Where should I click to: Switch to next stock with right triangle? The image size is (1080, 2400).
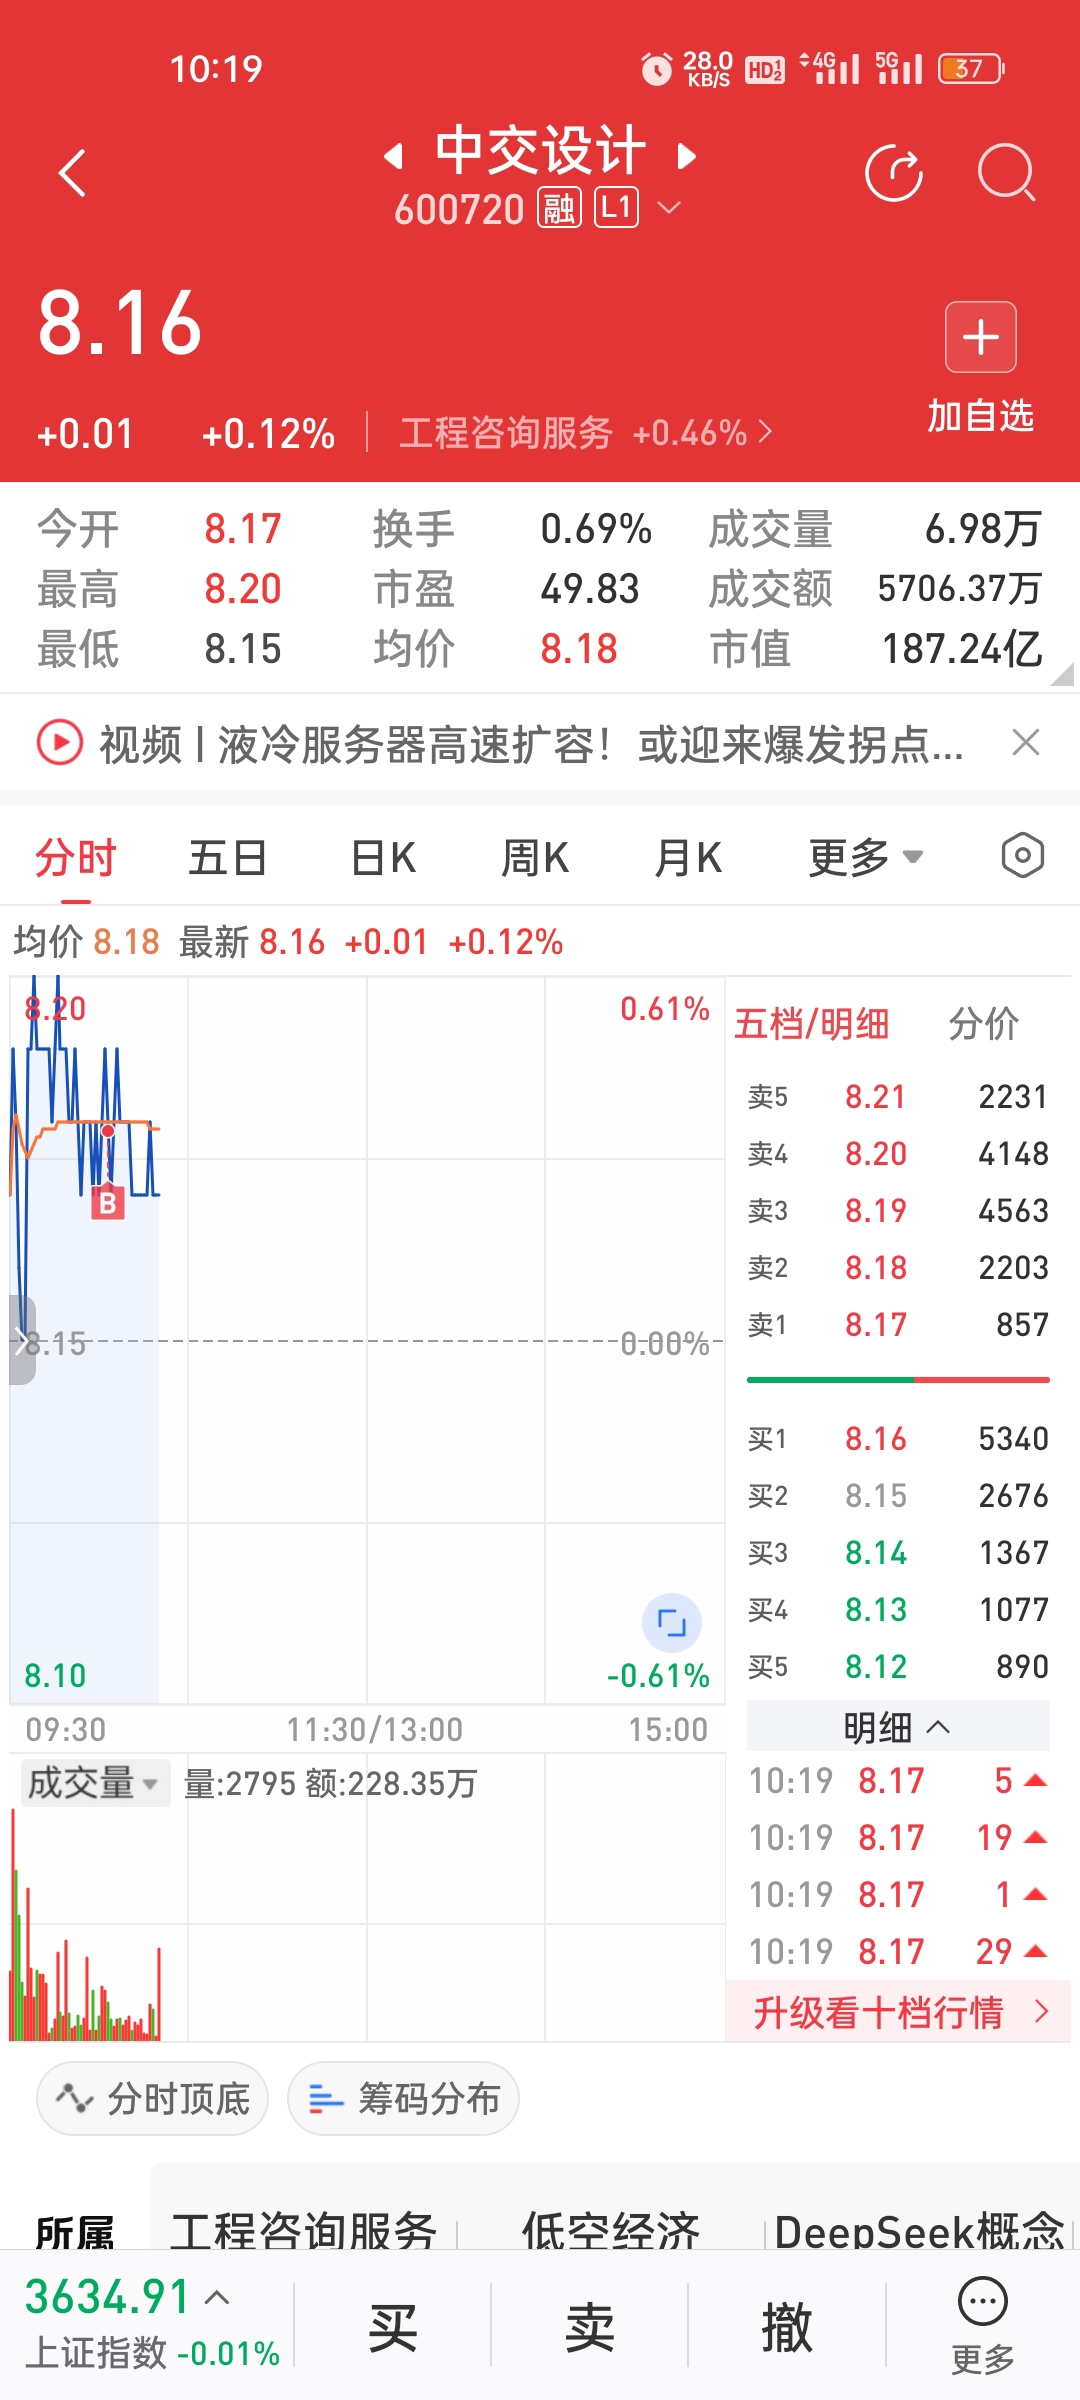pyautogui.click(x=686, y=155)
